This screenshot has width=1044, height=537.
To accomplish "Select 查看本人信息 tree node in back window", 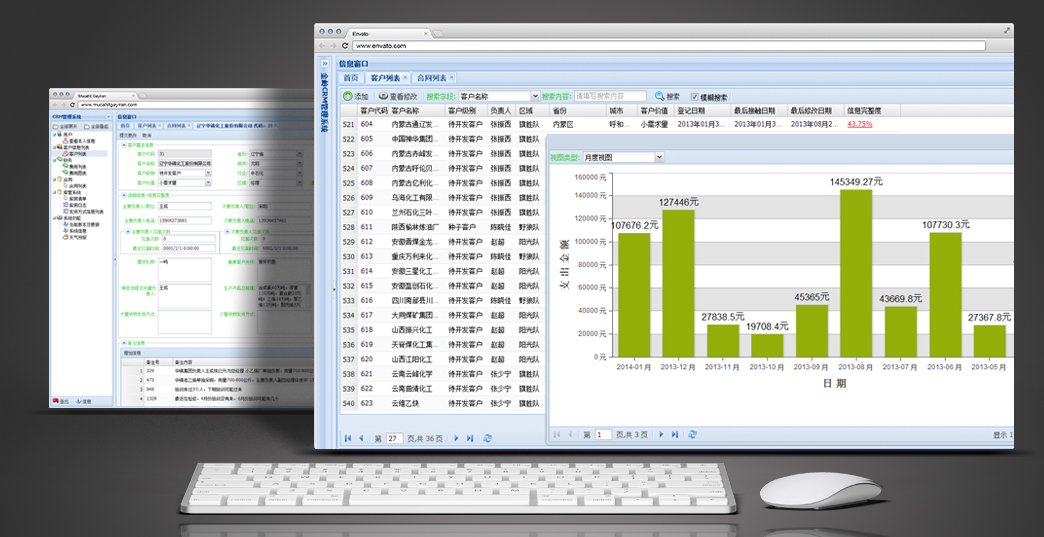I will [x=79, y=141].
